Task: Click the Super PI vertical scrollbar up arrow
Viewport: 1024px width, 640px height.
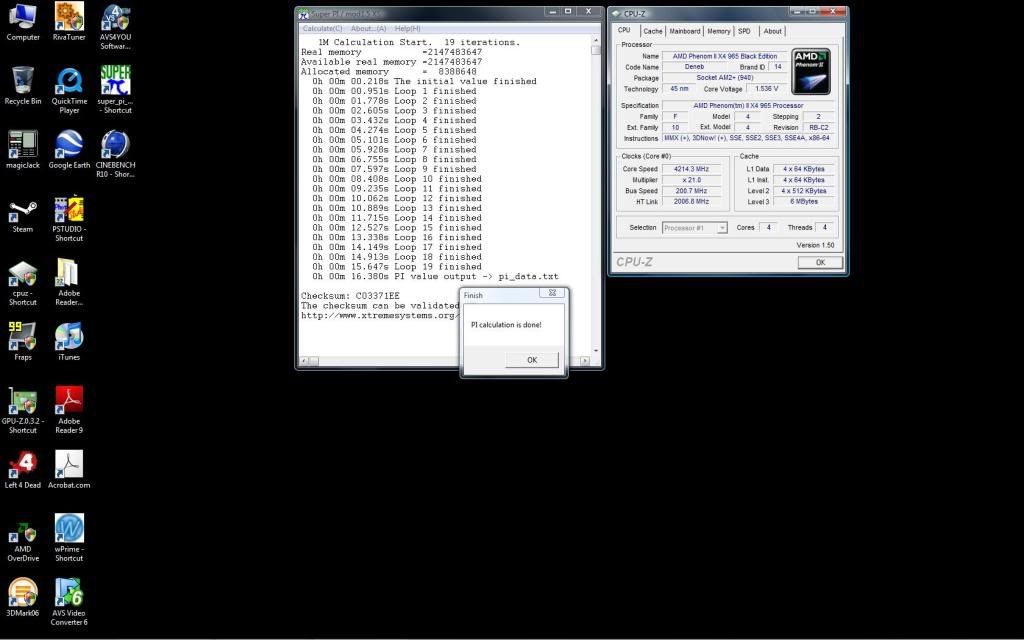Action: pos(596,40)
